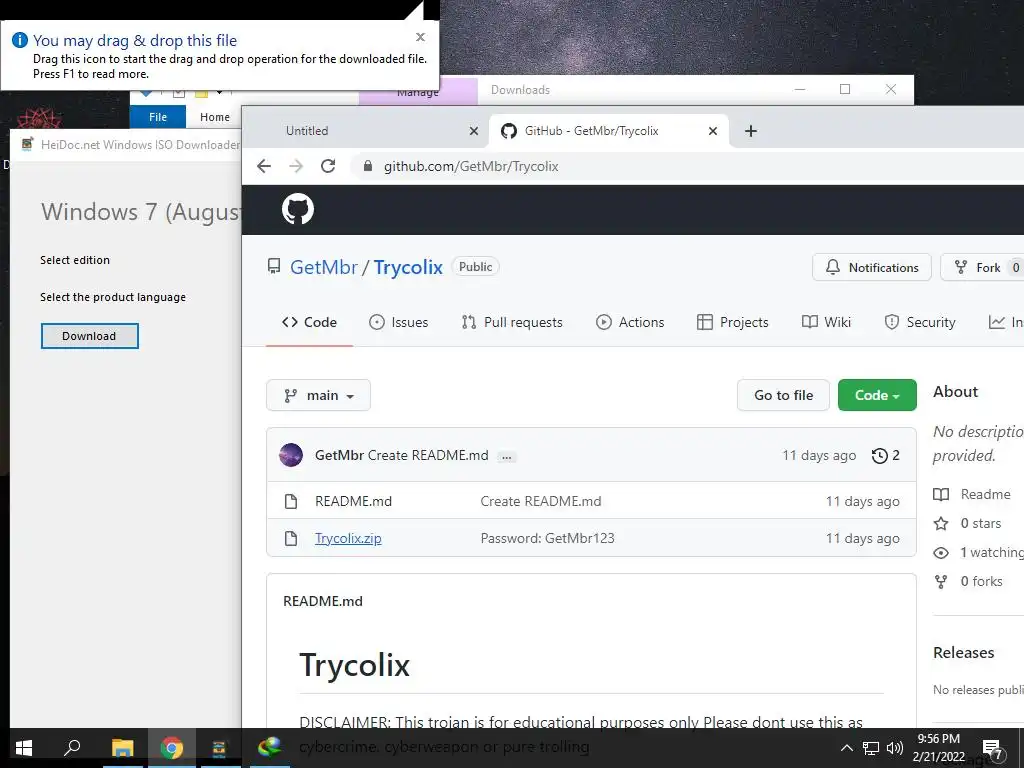Switch to the Issues tab
Viewport: 1024px width, 768px height.
(x=398, y=322)
